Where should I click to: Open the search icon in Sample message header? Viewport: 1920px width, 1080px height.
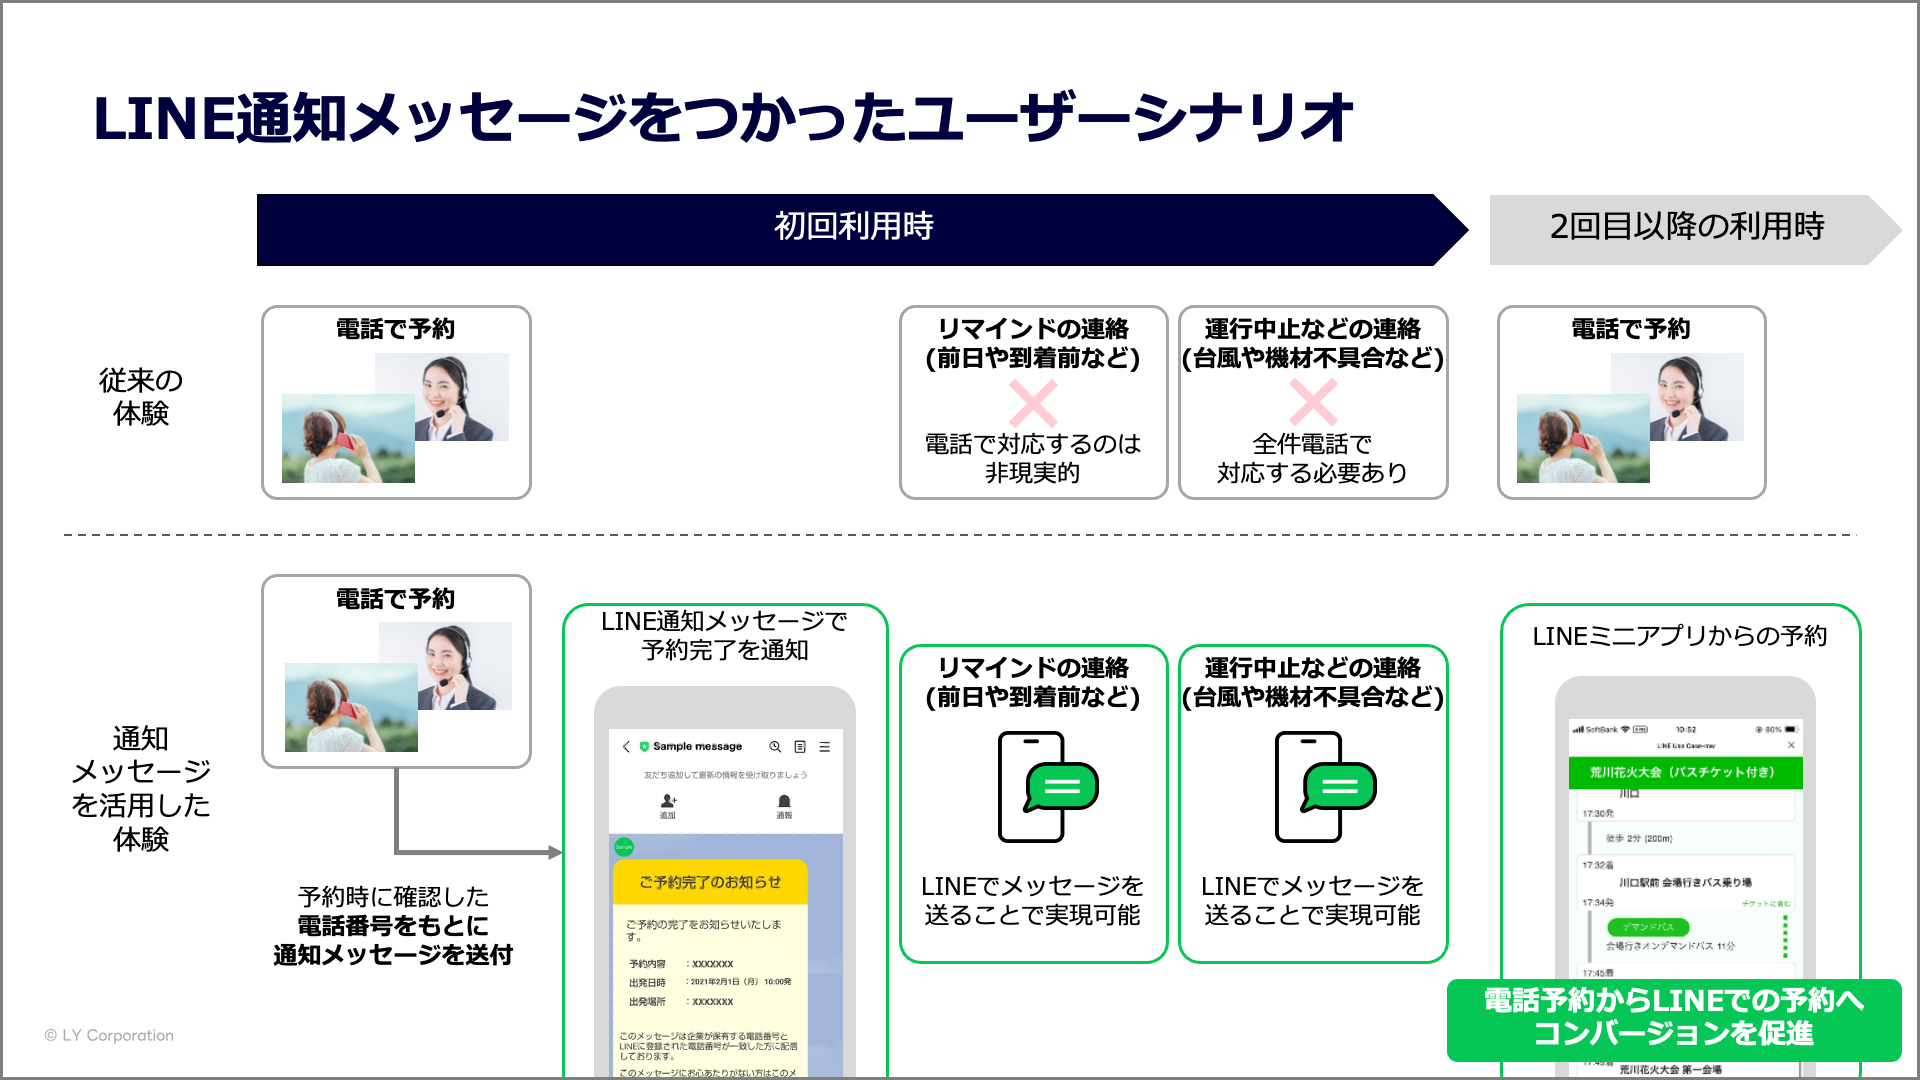tap(775, 747)
